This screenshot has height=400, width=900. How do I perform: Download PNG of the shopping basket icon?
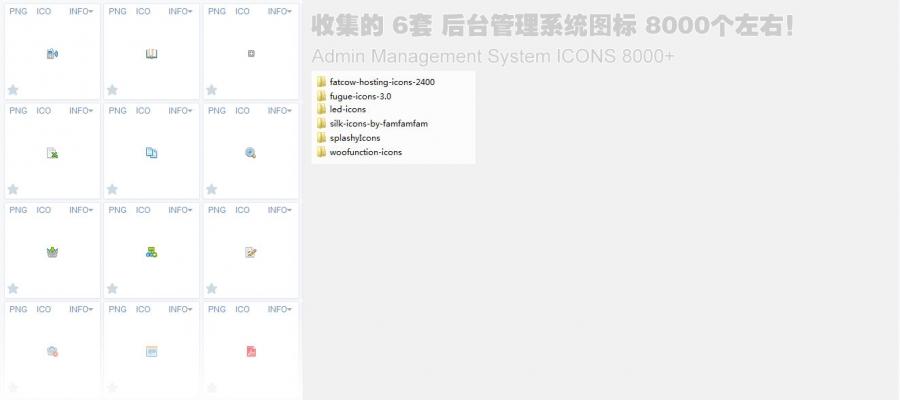pyautogui.click(x=18, y=210)
